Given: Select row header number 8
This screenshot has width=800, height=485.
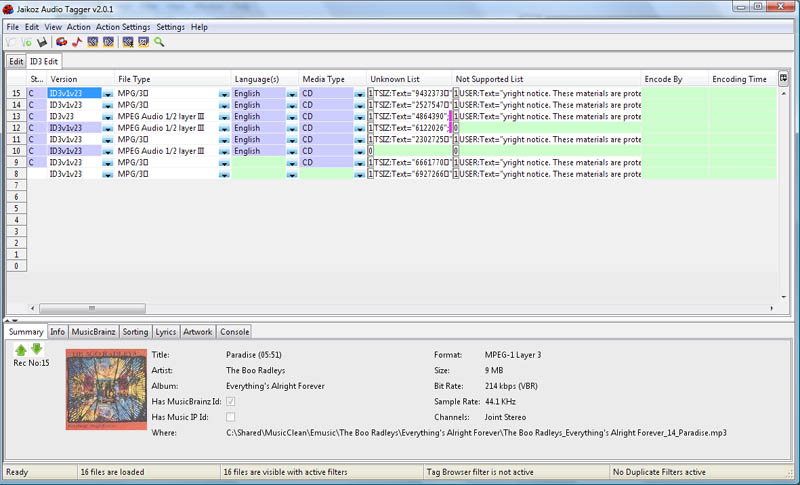Looking at the screenshot, I should [16, 174].
